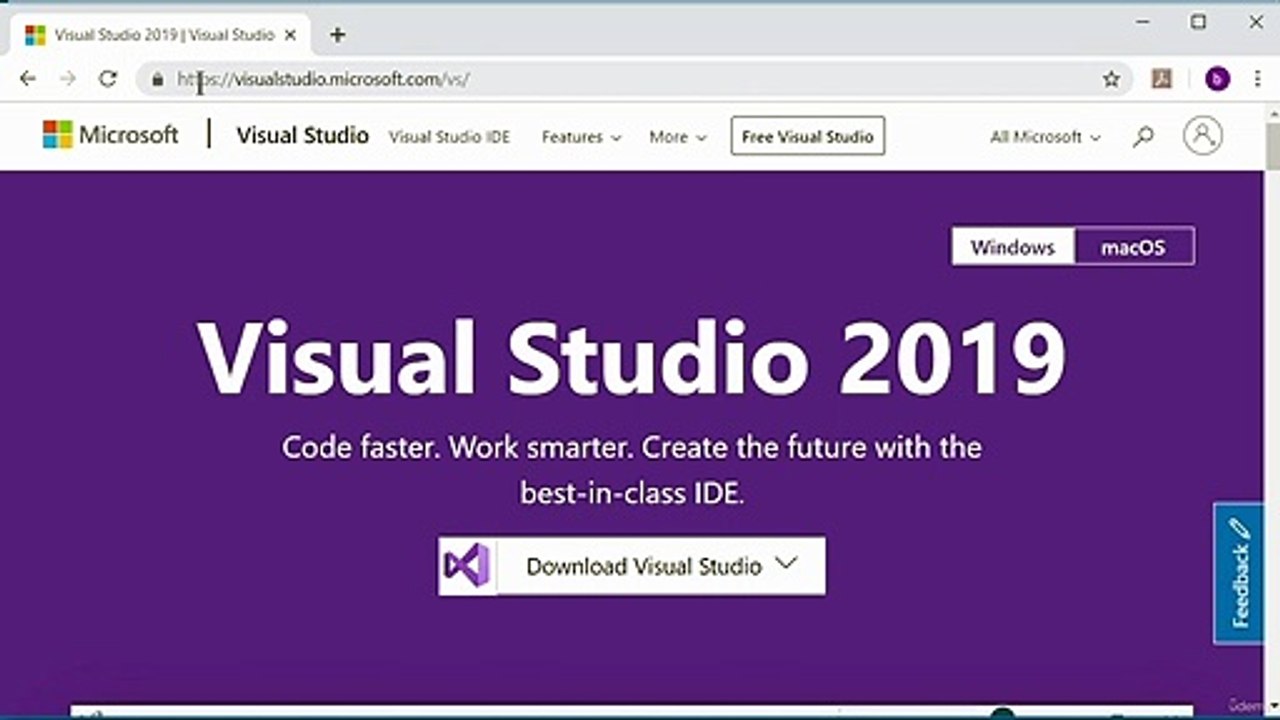Open the Feedback side tab

tap(1238, 573)
